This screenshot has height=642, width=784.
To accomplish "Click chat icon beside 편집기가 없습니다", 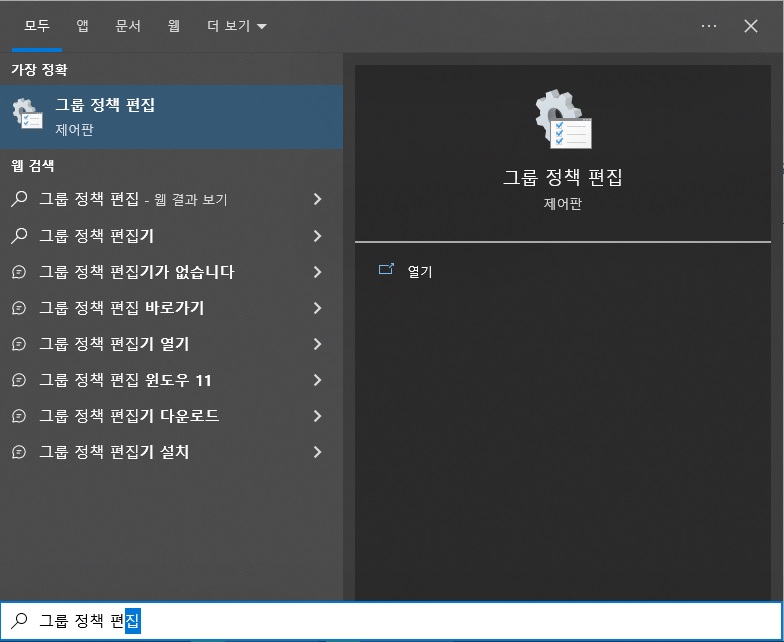I will pyautogui.click(x=19, y=272).
